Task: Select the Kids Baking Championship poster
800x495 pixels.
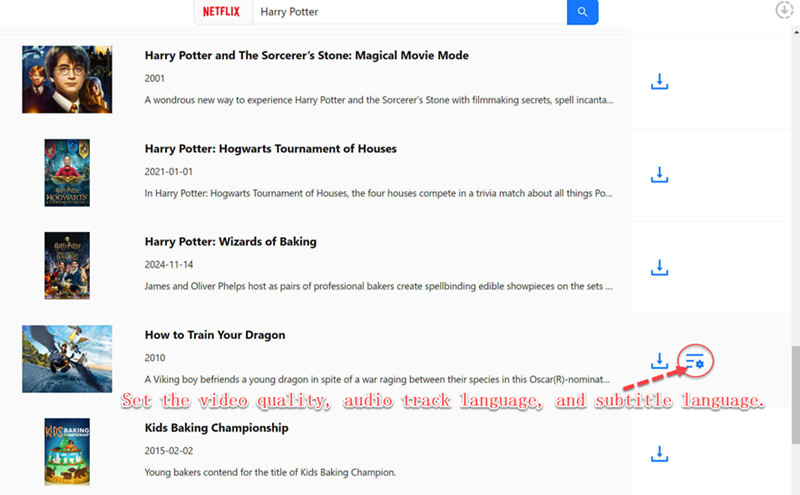Action: (67, 452)
